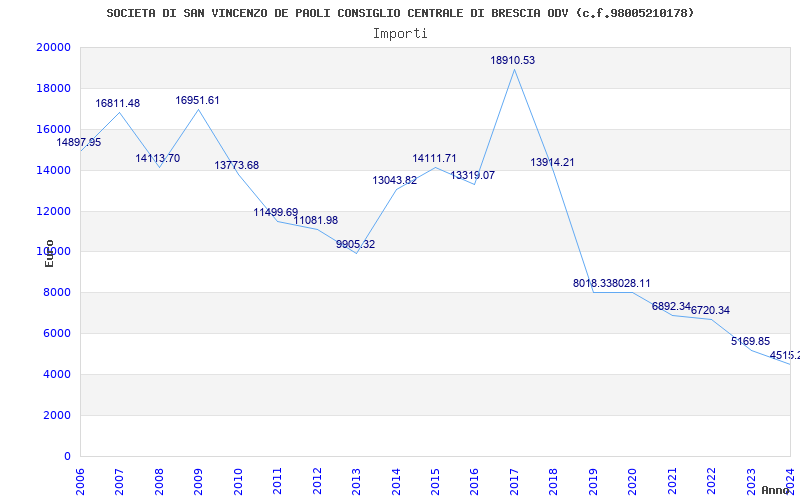The image size is (800, 500).
Task: Click the data label 14113.70
Action: coord(158,158)
